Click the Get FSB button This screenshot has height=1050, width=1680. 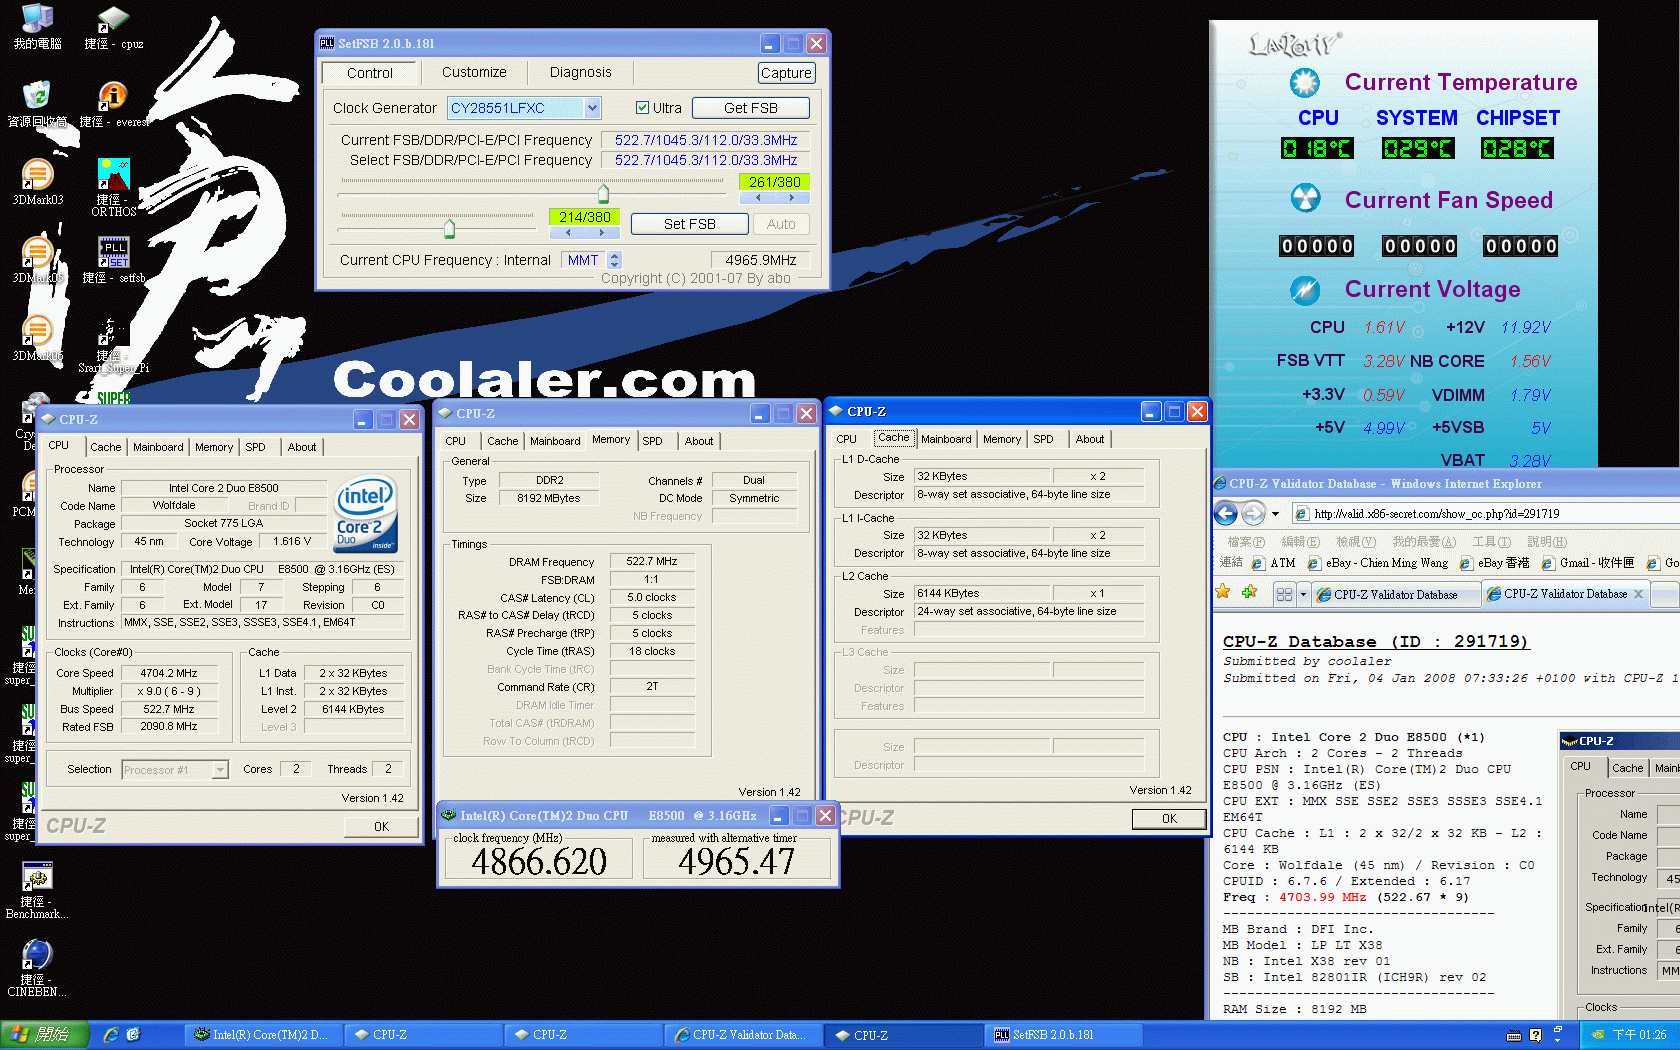751,108
